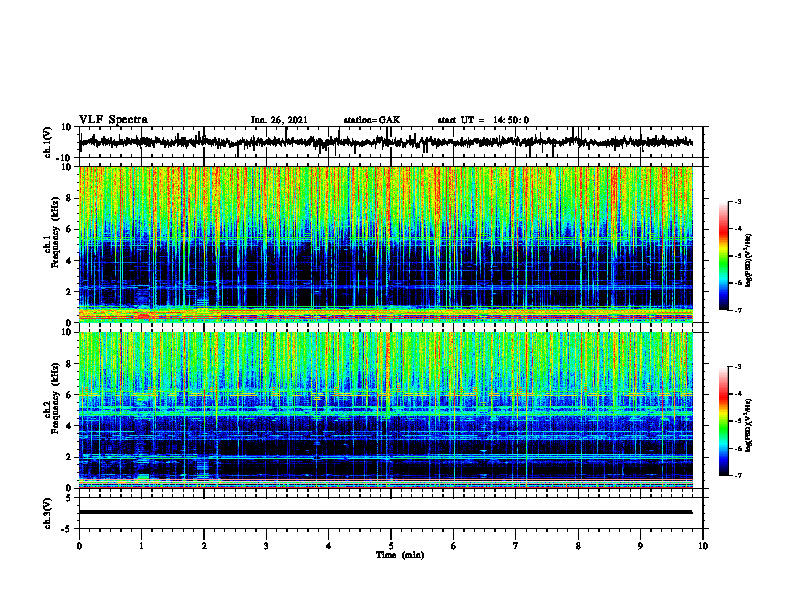Click the 'VLF Spectra' plot title
The height and width of the screenshot is (612, 792).
[x=113, y=119]
